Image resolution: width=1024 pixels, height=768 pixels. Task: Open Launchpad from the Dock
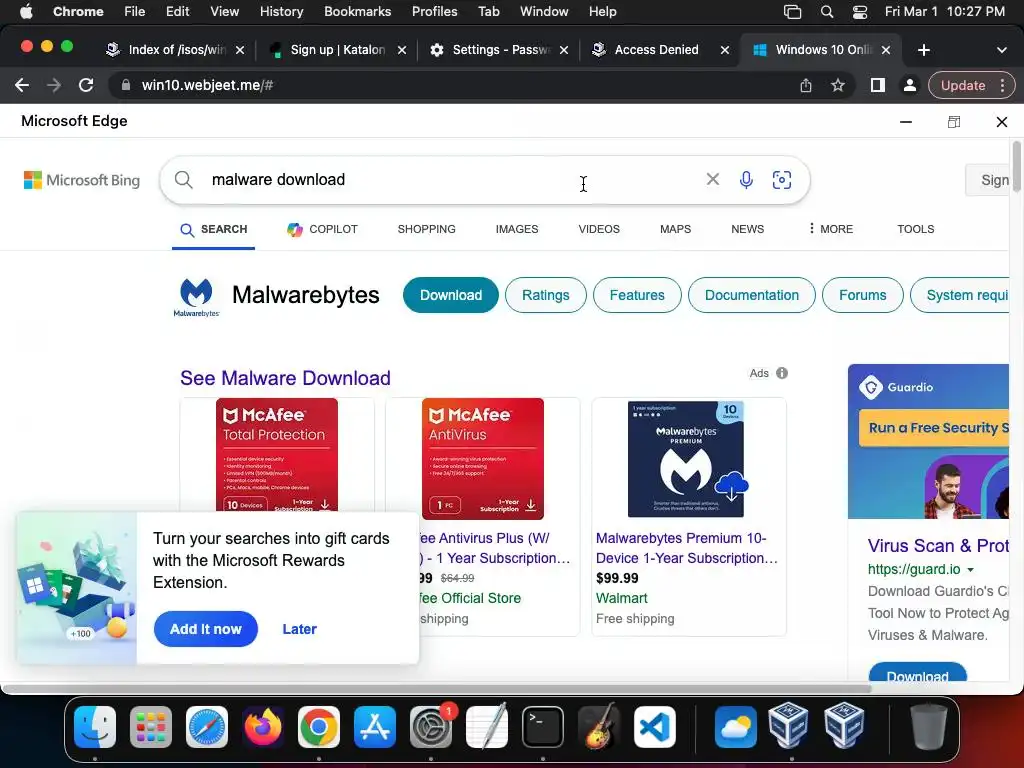(151, 727)
